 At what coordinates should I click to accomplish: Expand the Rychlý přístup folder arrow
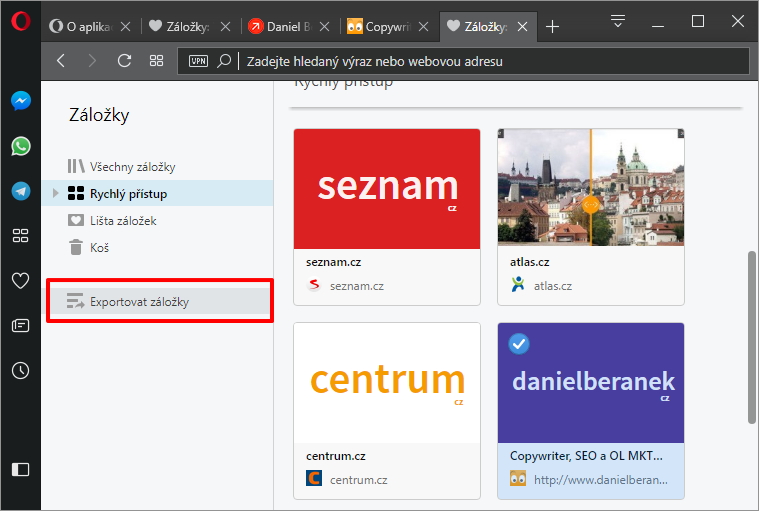point(55,194)
